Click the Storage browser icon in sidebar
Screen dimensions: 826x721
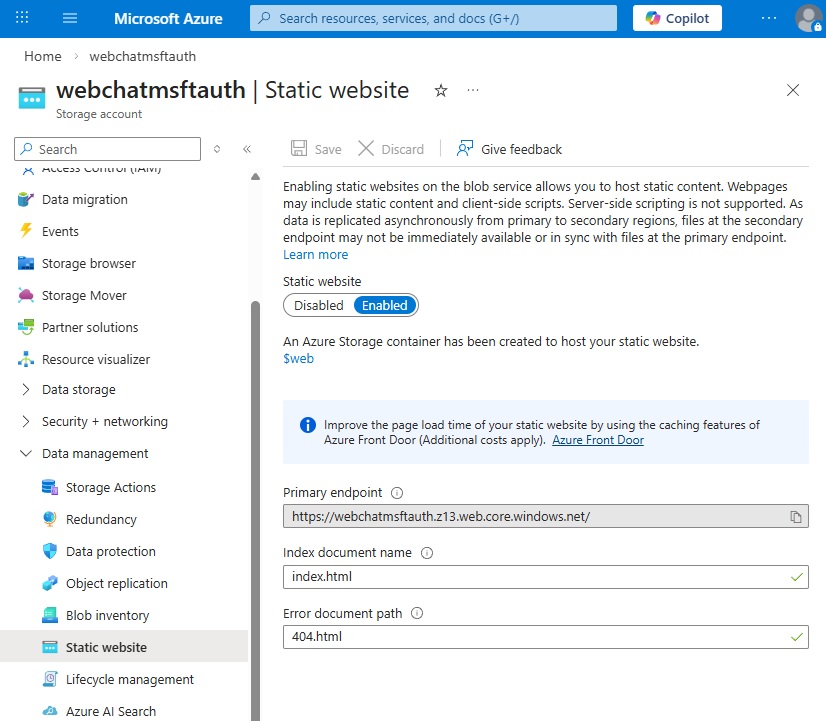tap(25, 264)
